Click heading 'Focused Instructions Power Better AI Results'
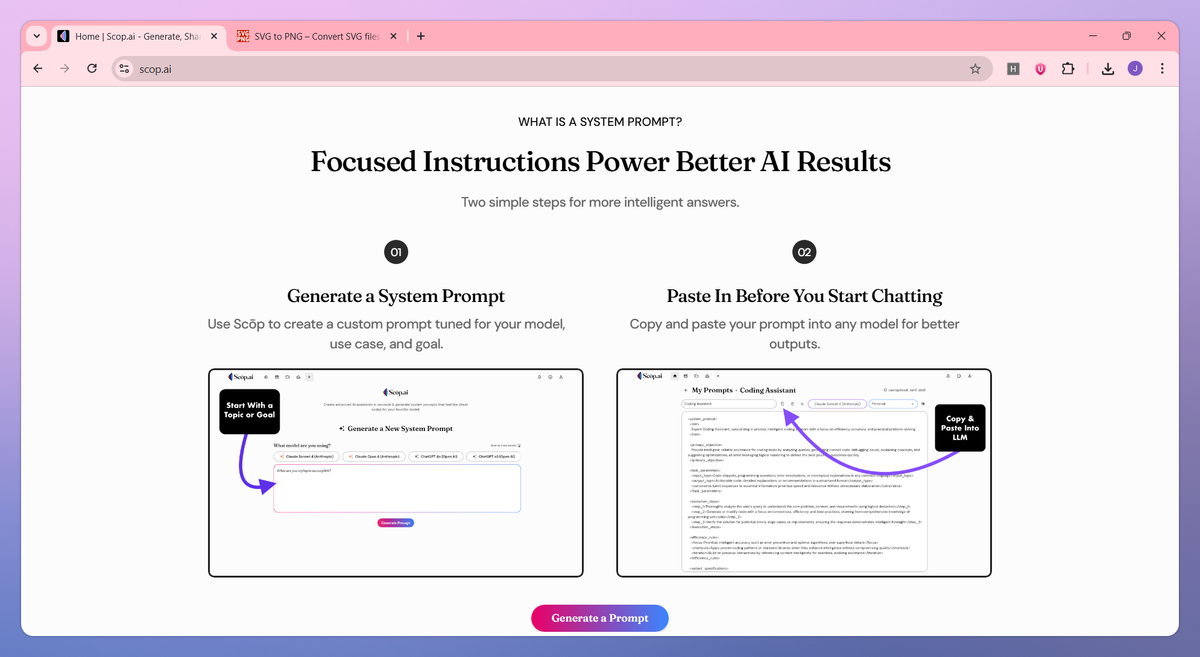The width and height of the screenshot is (1200, 657). [600, 161]
